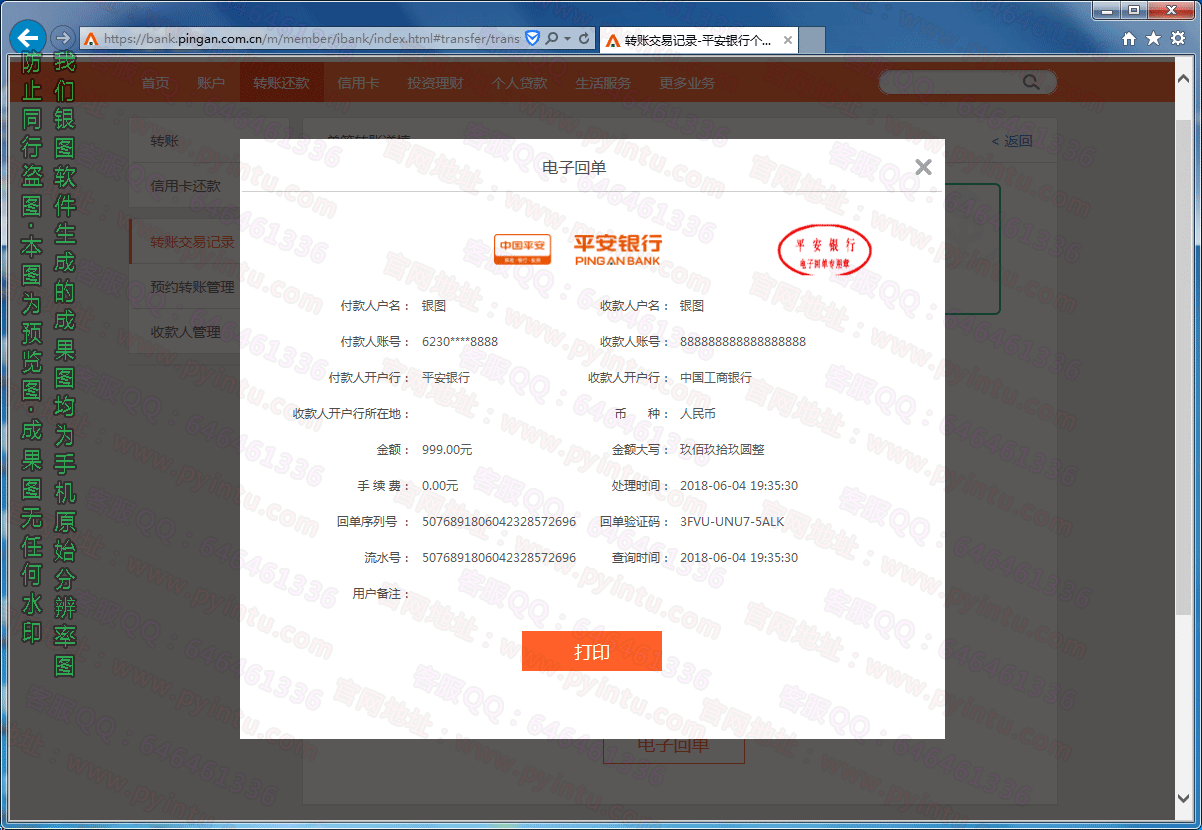
Task: Click the 处理时间 value 2018-06-04 19:35:30
Action: [739, 486]
